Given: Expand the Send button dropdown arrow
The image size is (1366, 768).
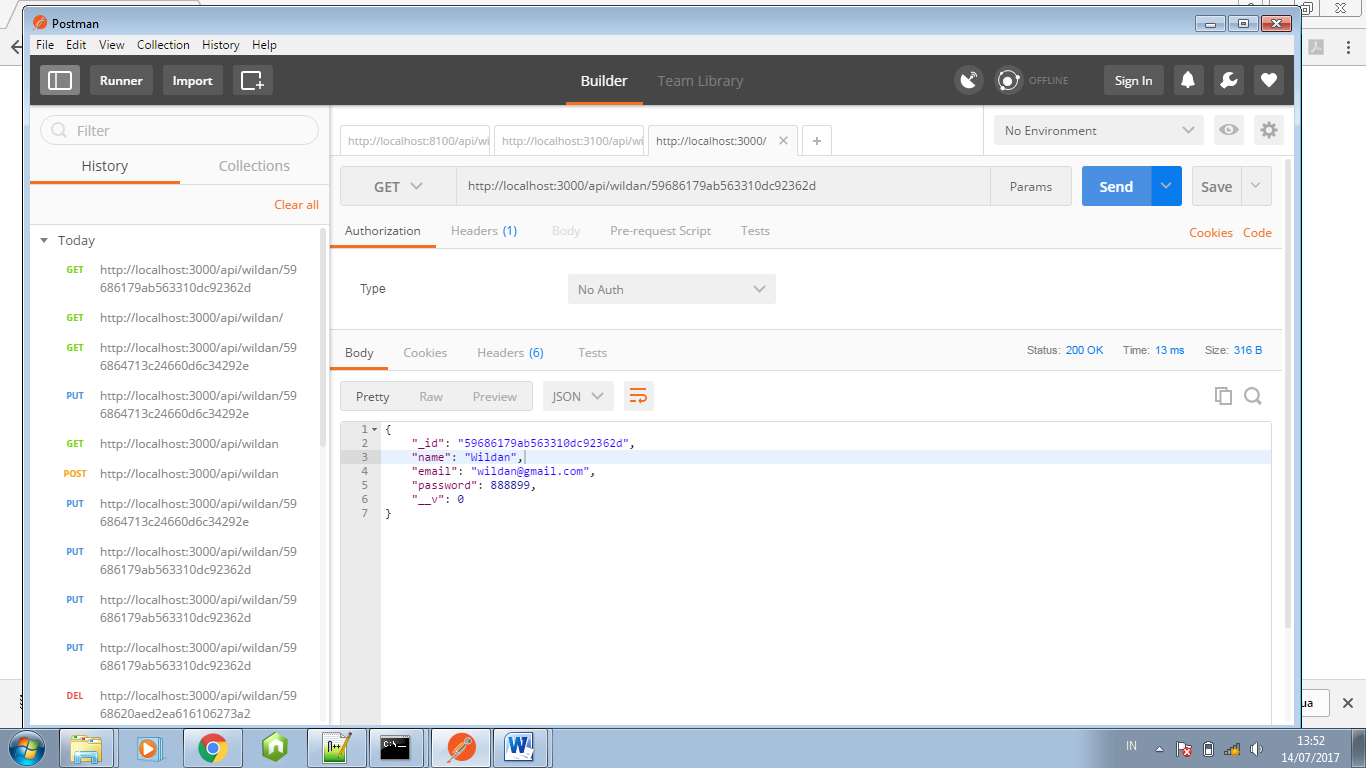Looking at the screenshot, I should 1166,186.
